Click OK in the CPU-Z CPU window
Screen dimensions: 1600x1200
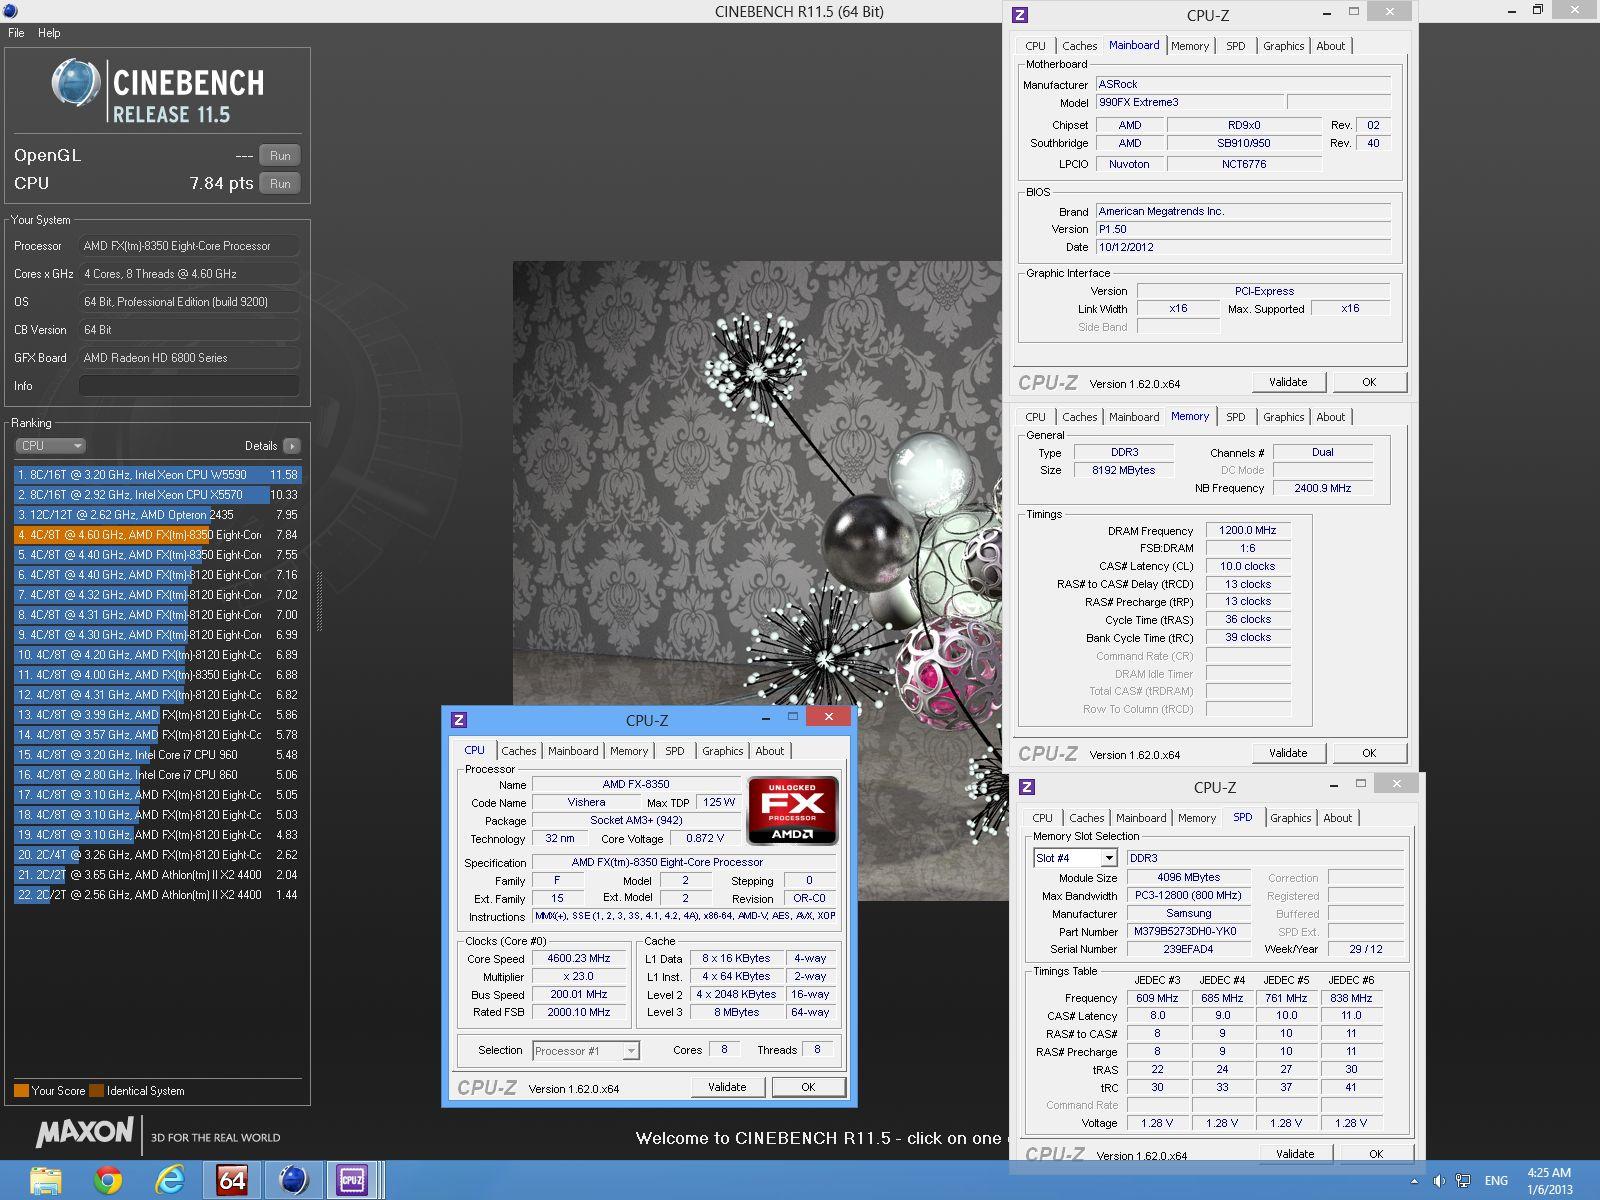[808, 1087]
